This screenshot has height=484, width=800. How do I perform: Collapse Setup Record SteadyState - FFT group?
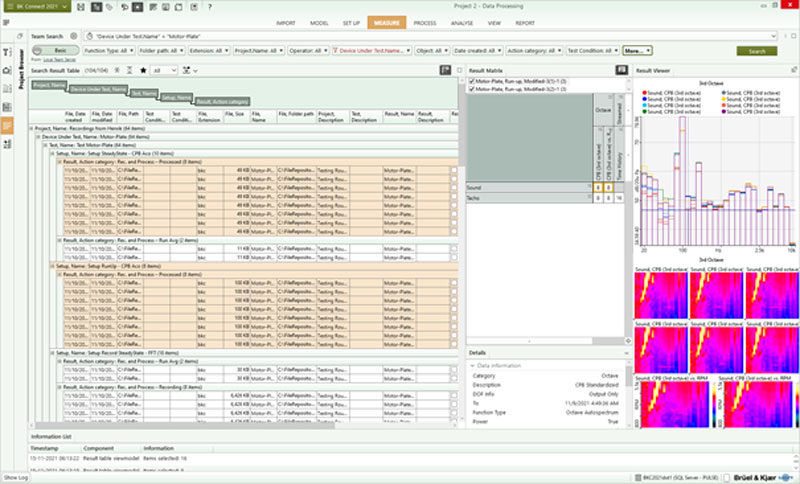click(x=53, y=352)
